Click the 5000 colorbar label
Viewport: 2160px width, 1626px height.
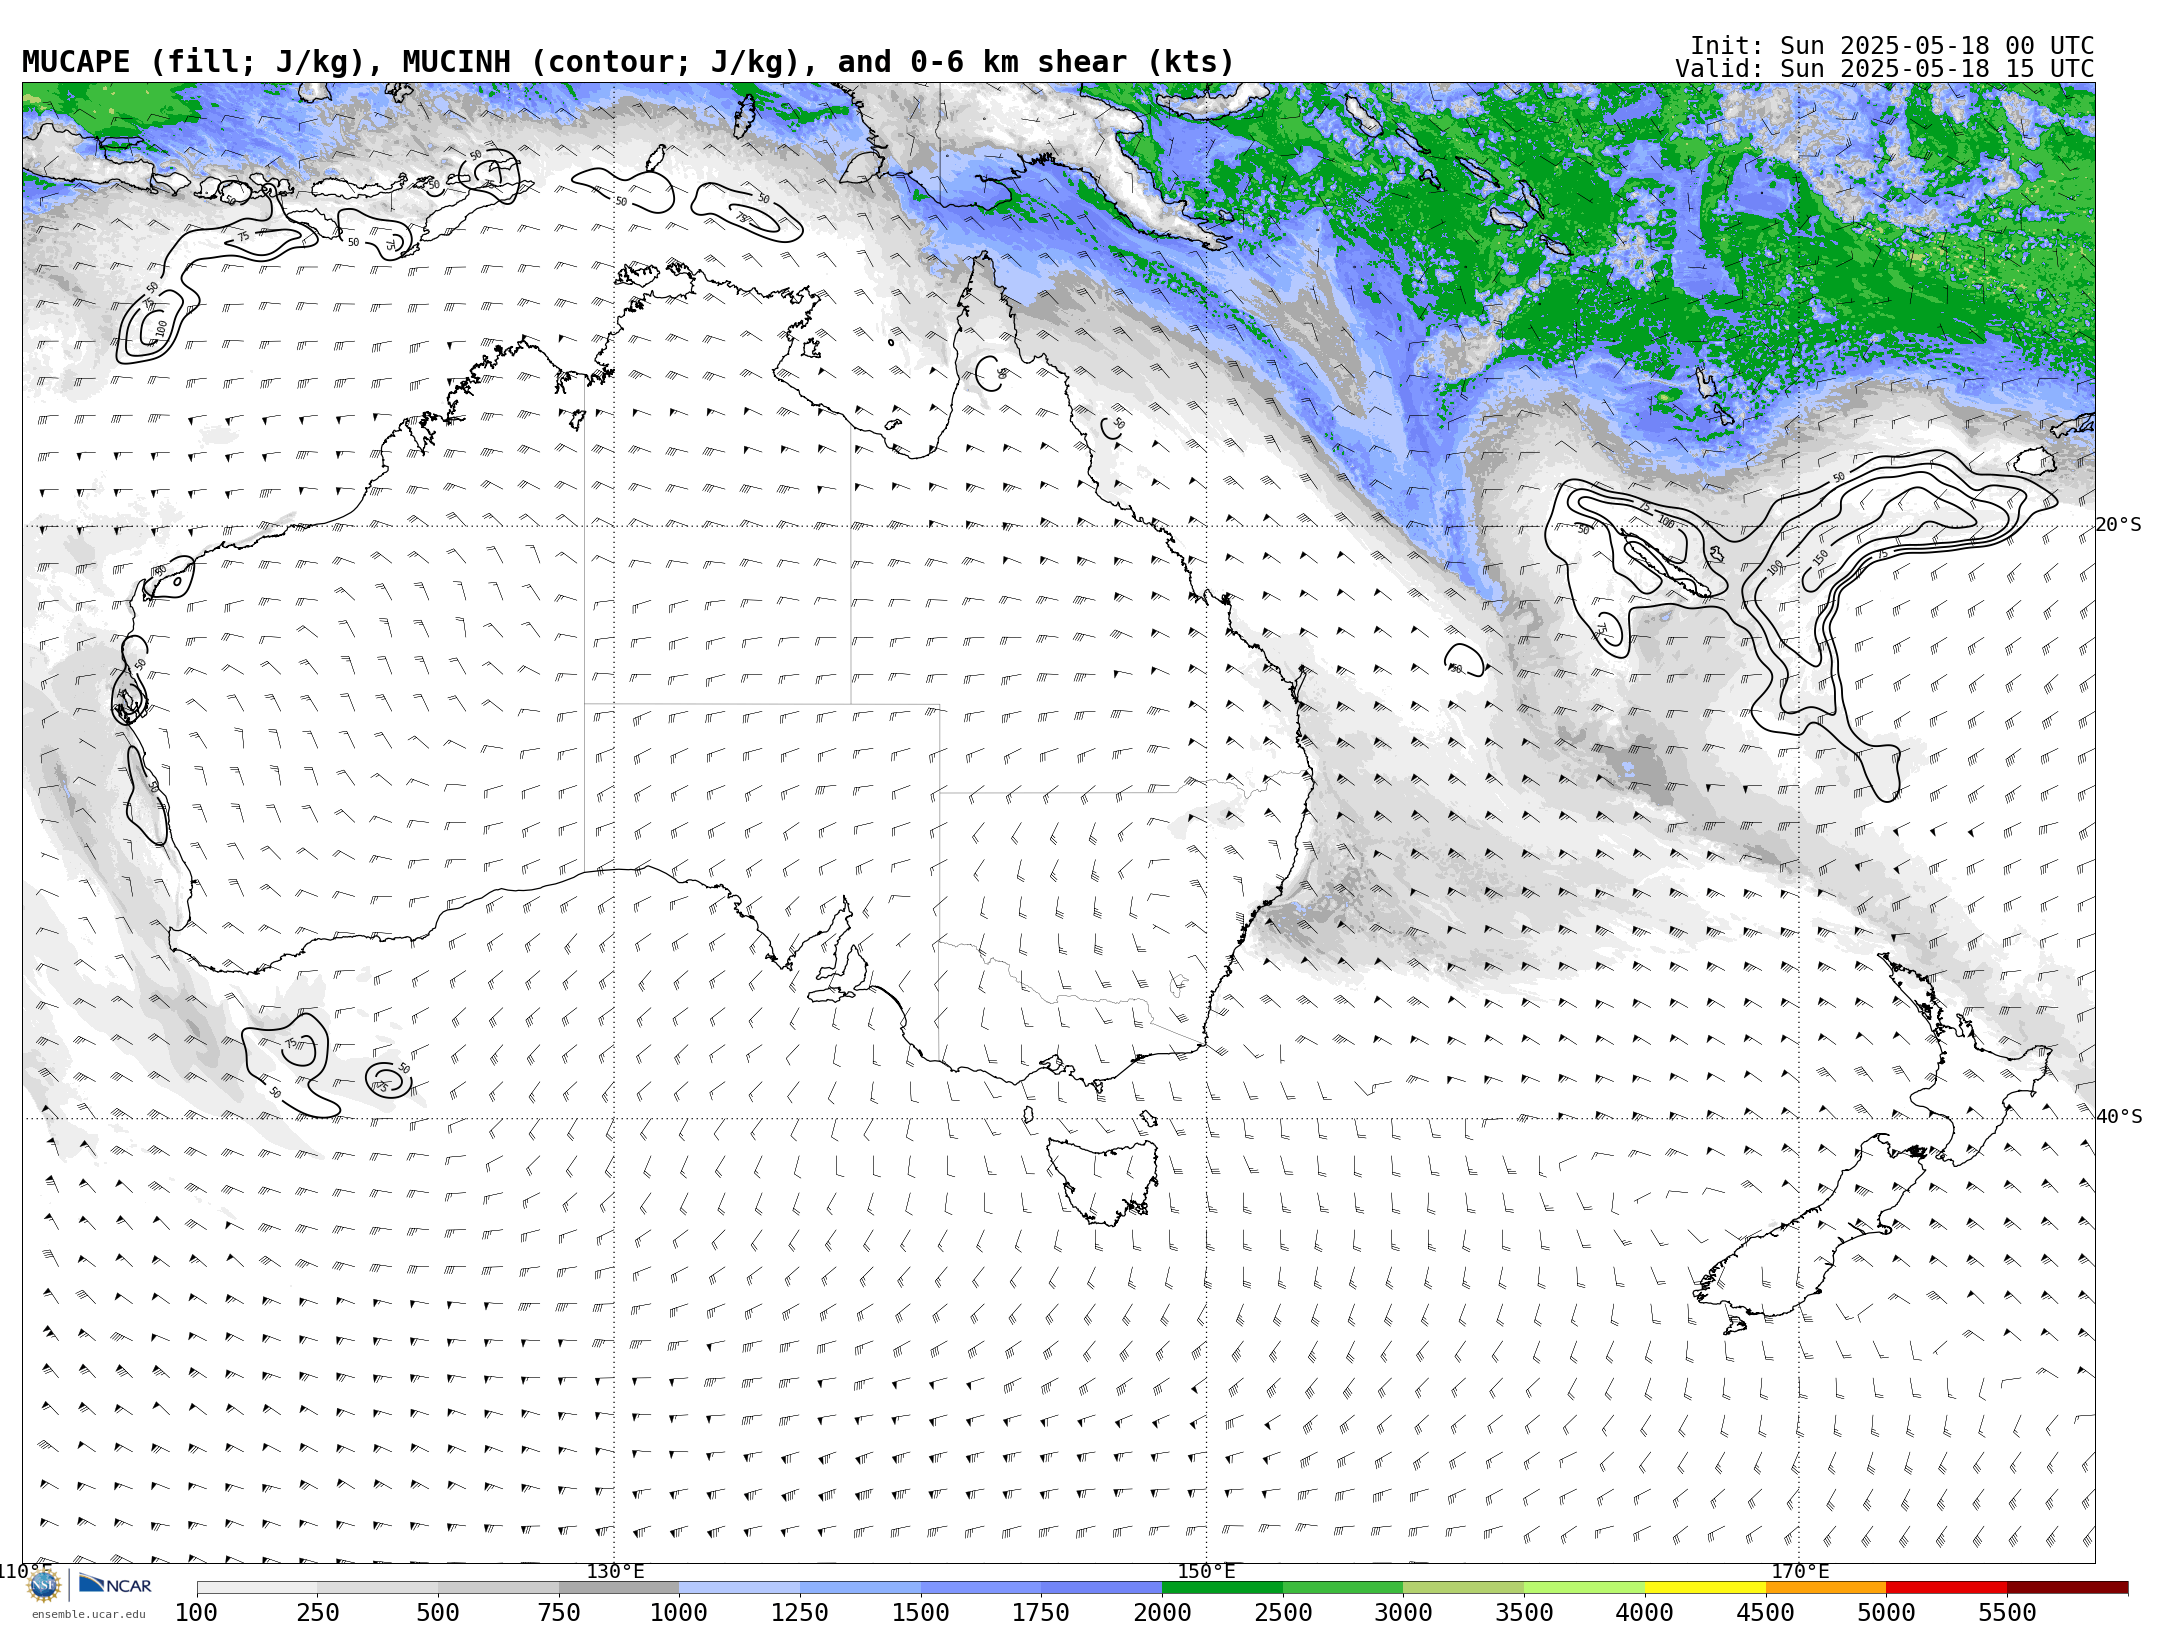coord(1886,1612)
